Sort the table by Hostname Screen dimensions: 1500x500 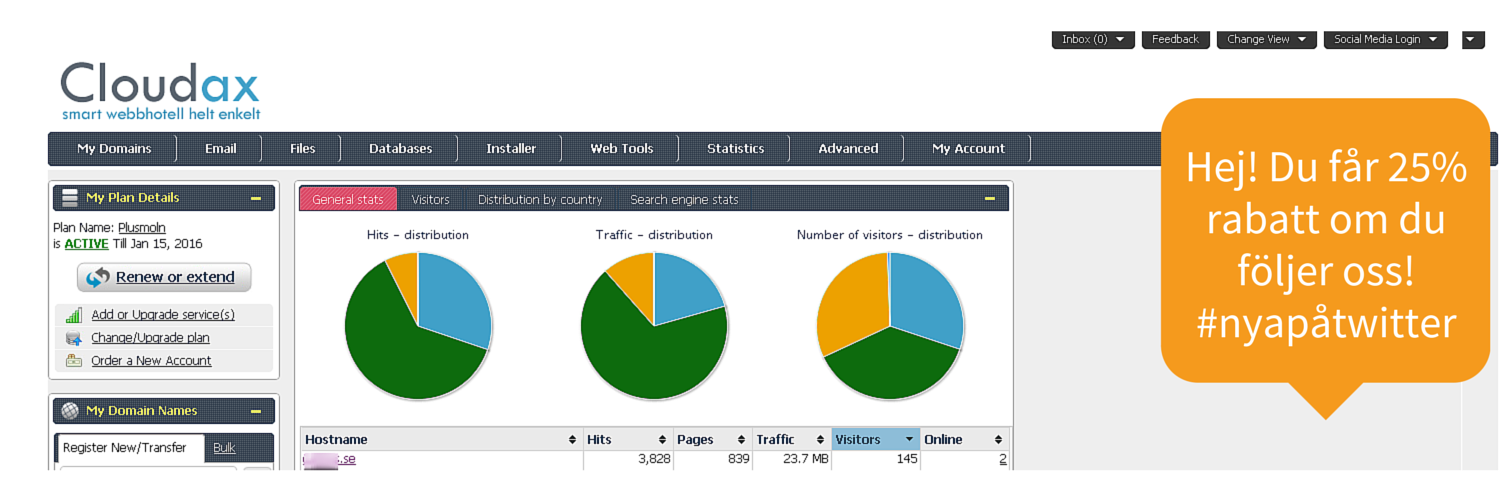pyautogui.click(x=441, y=440)
